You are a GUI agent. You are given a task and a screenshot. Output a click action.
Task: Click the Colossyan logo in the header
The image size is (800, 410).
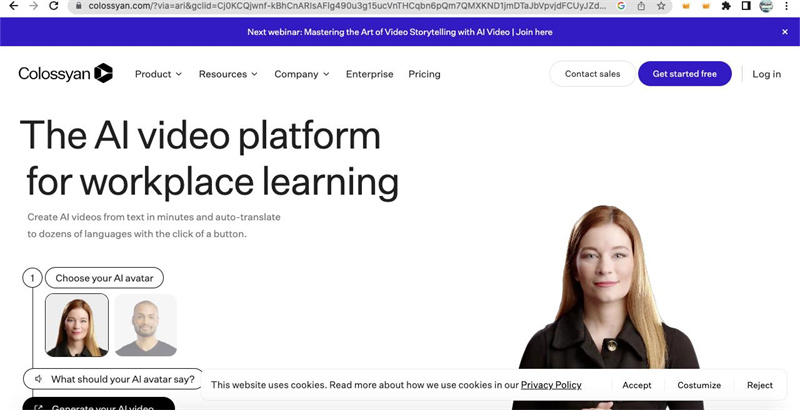click(x=65, y=74)
